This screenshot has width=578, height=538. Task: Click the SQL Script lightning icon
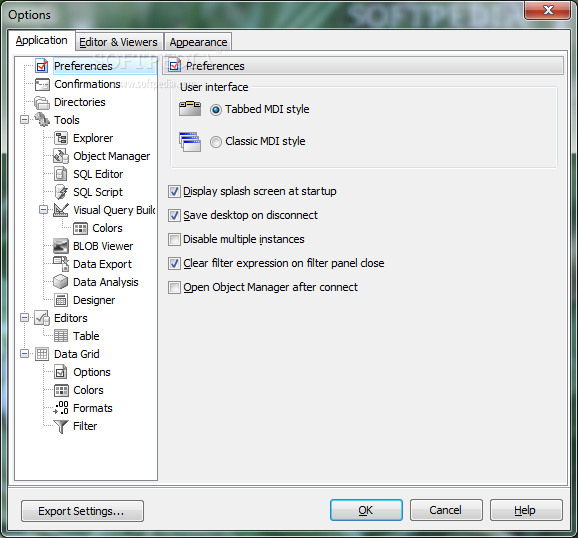61,192
